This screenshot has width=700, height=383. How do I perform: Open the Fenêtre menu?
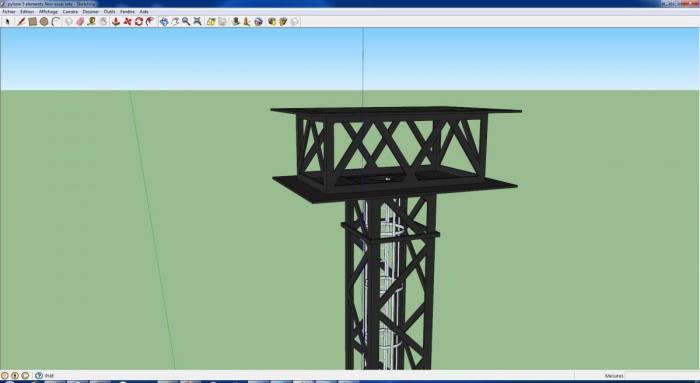[127, 12]
